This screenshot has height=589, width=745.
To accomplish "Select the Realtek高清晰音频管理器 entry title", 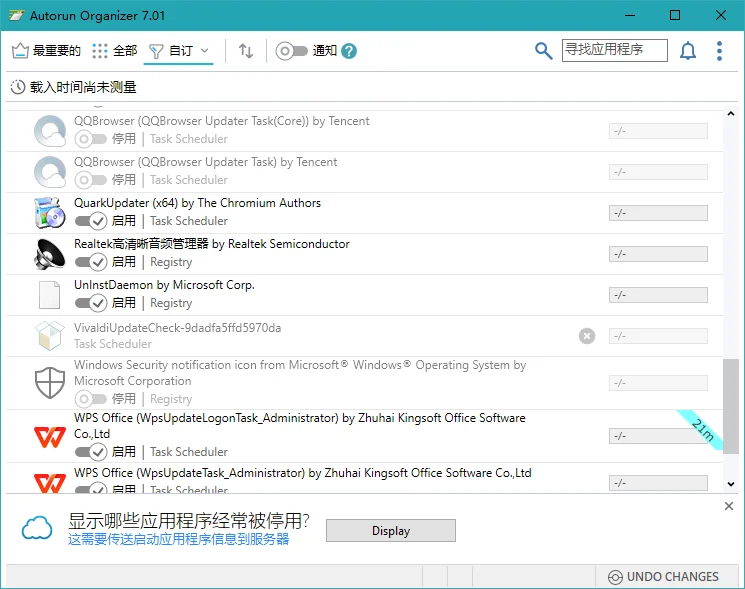I will [x=211, y=244].
